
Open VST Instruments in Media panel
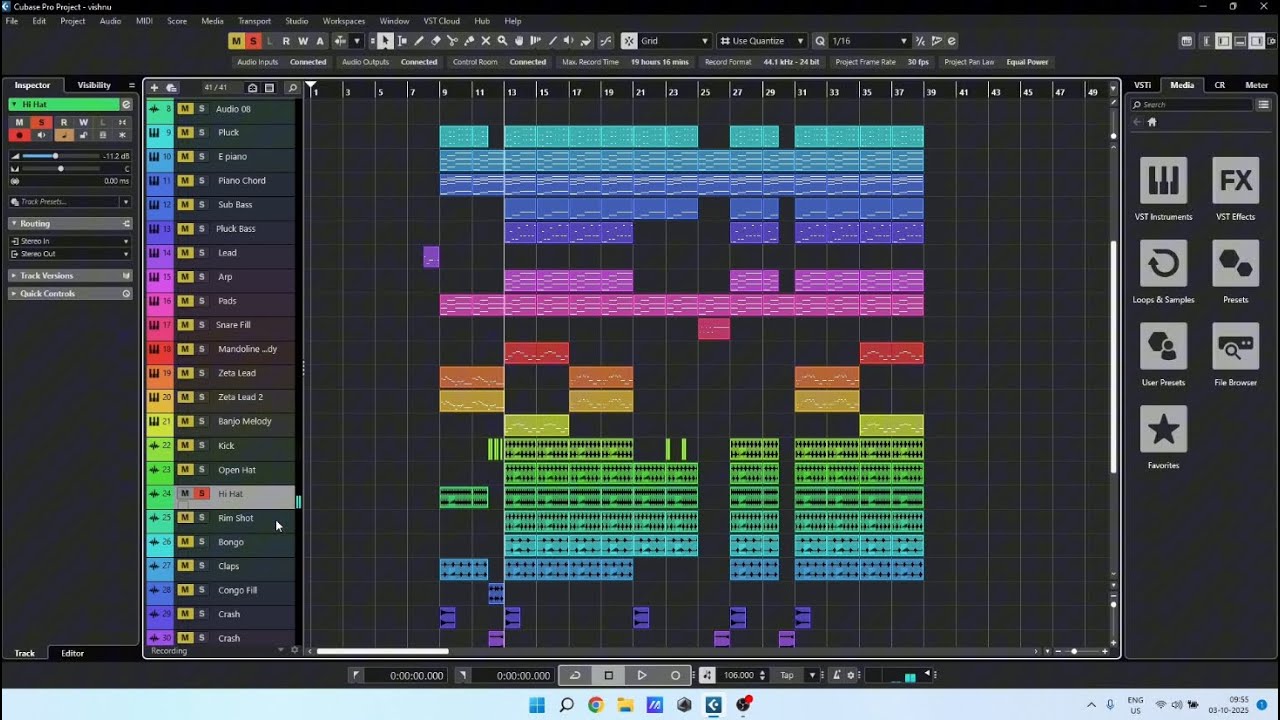(1163, 189)
